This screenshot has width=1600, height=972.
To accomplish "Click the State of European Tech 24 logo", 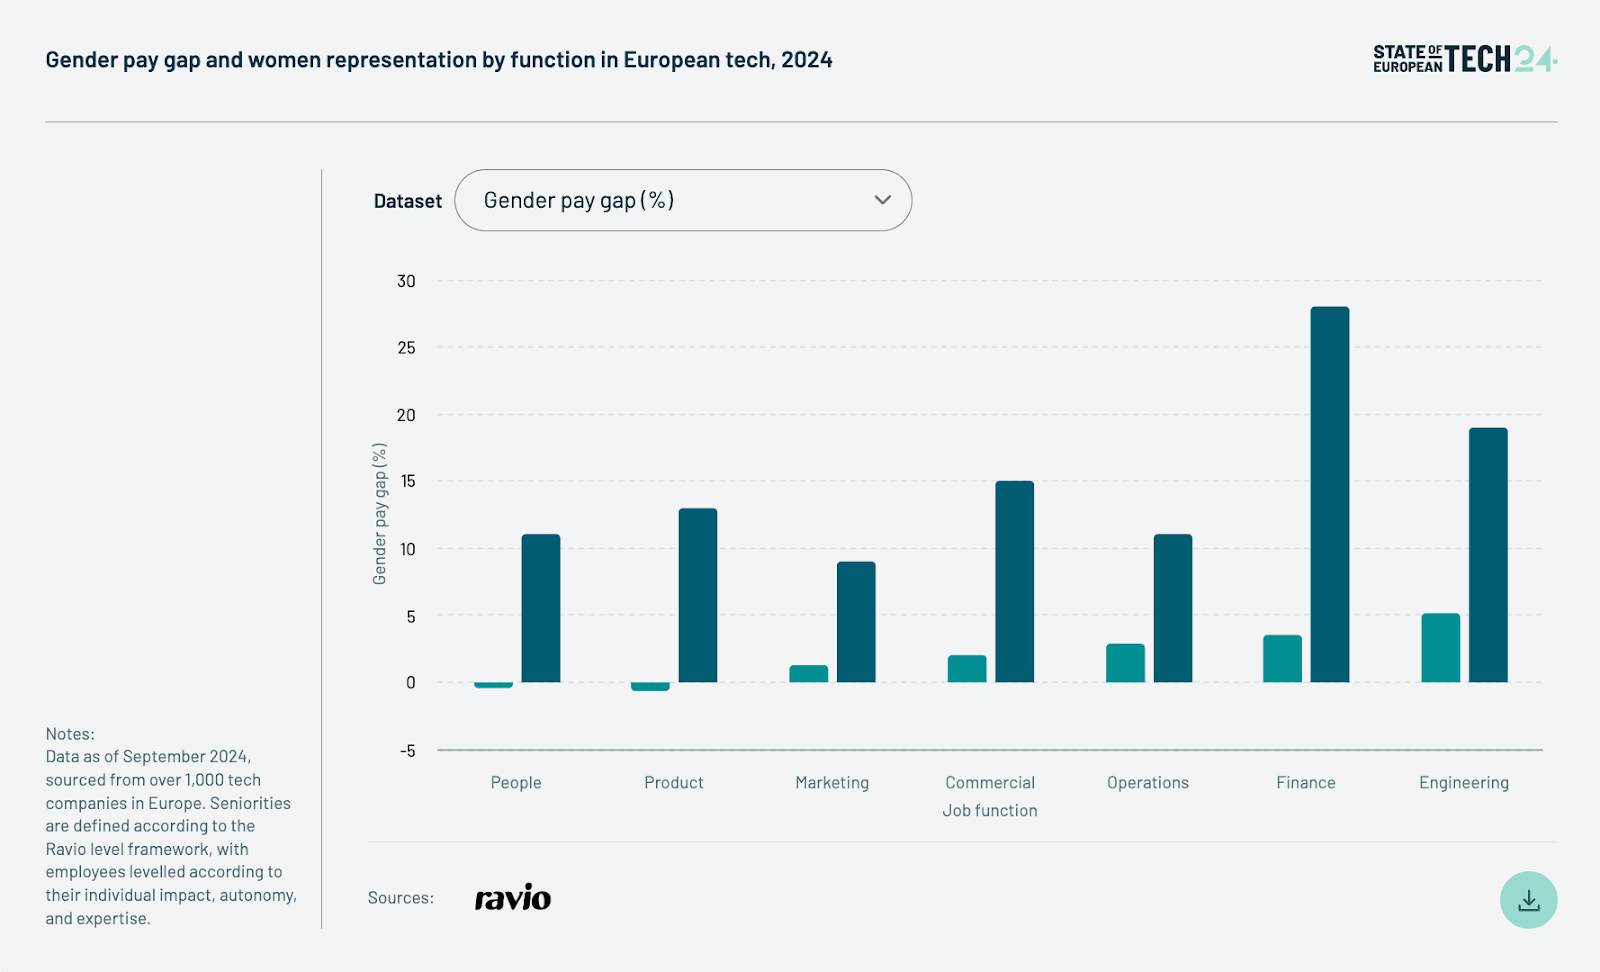I will coord(1464,59).
